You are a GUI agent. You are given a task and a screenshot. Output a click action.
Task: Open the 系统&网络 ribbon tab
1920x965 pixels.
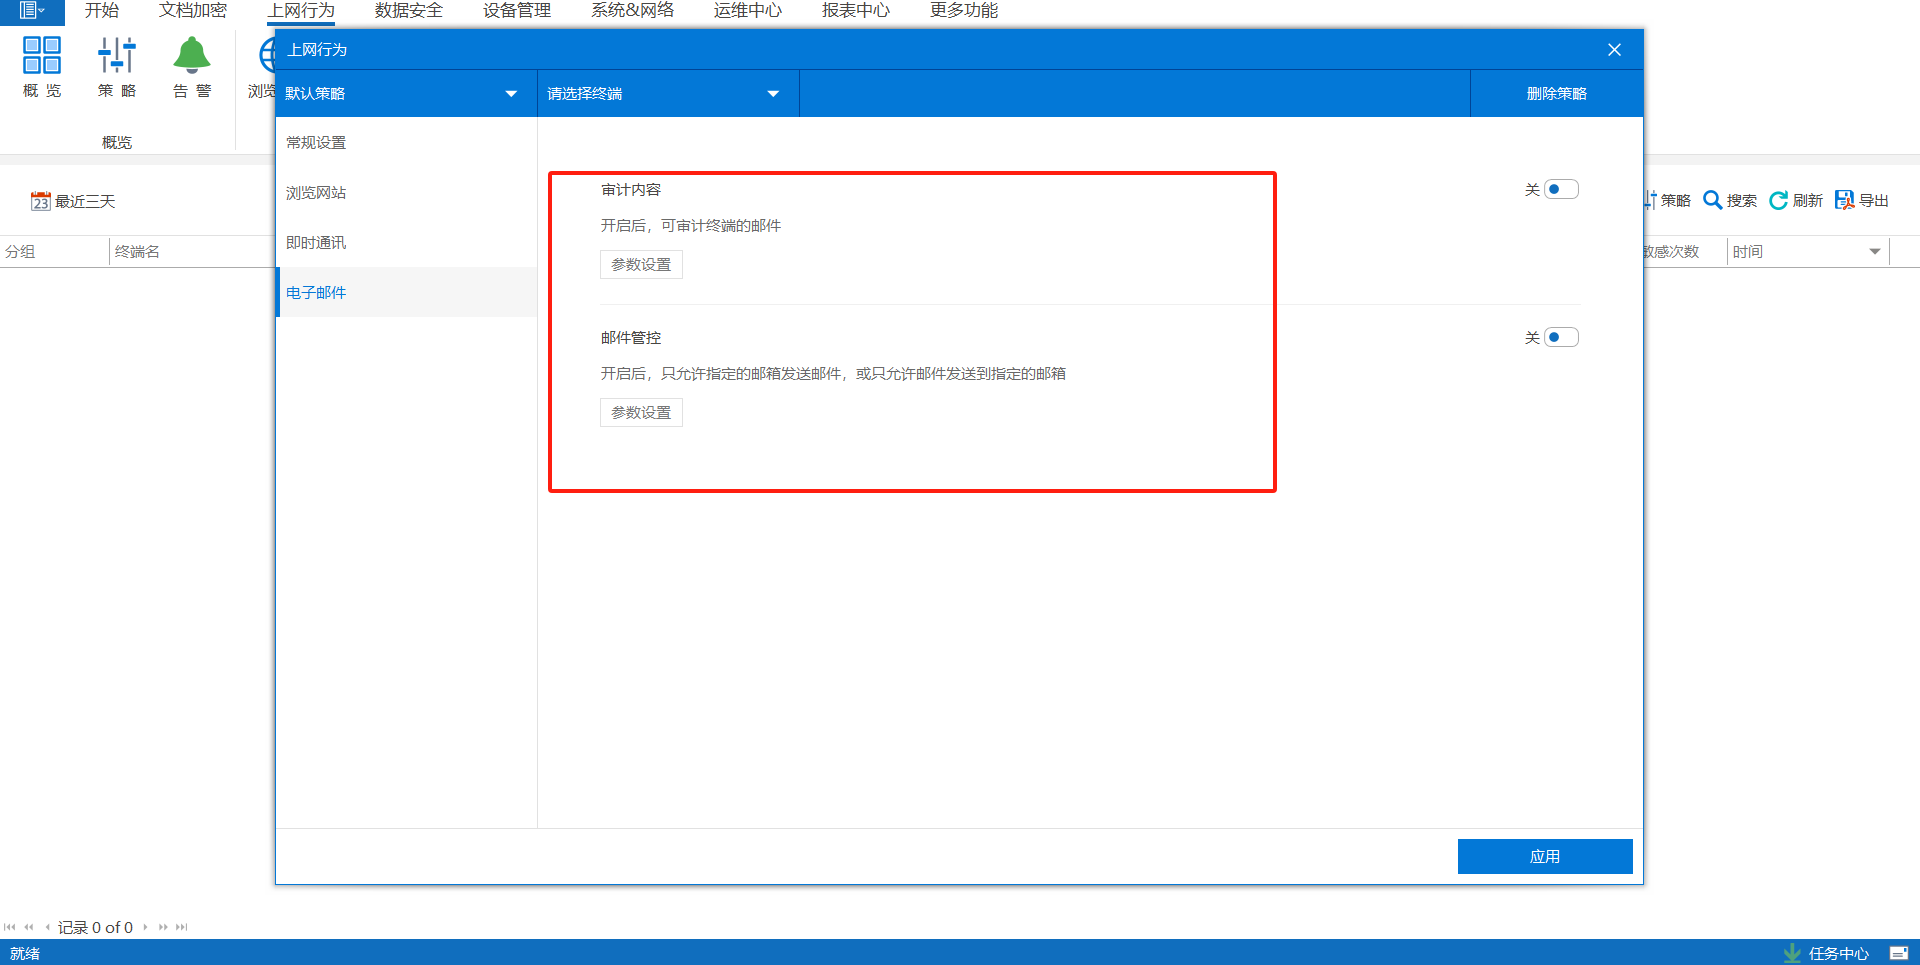click(x=633, y=11)
